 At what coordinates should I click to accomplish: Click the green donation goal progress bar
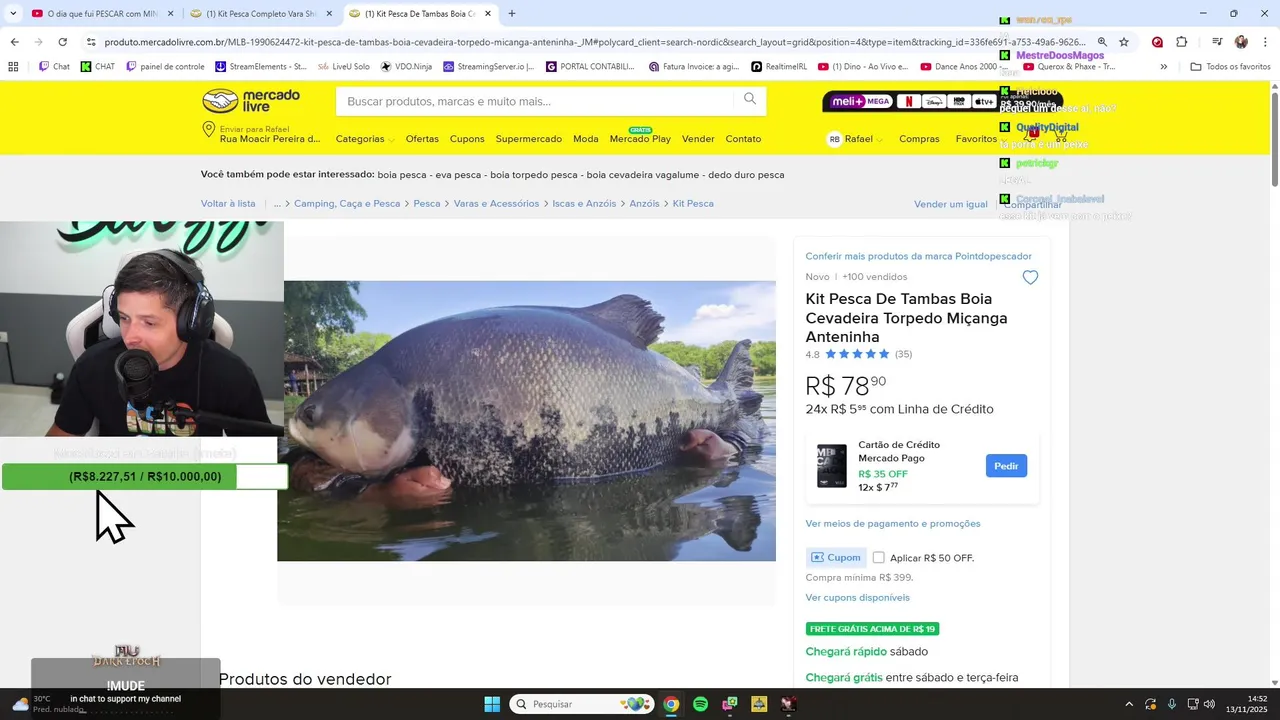[x=145, y=477]
